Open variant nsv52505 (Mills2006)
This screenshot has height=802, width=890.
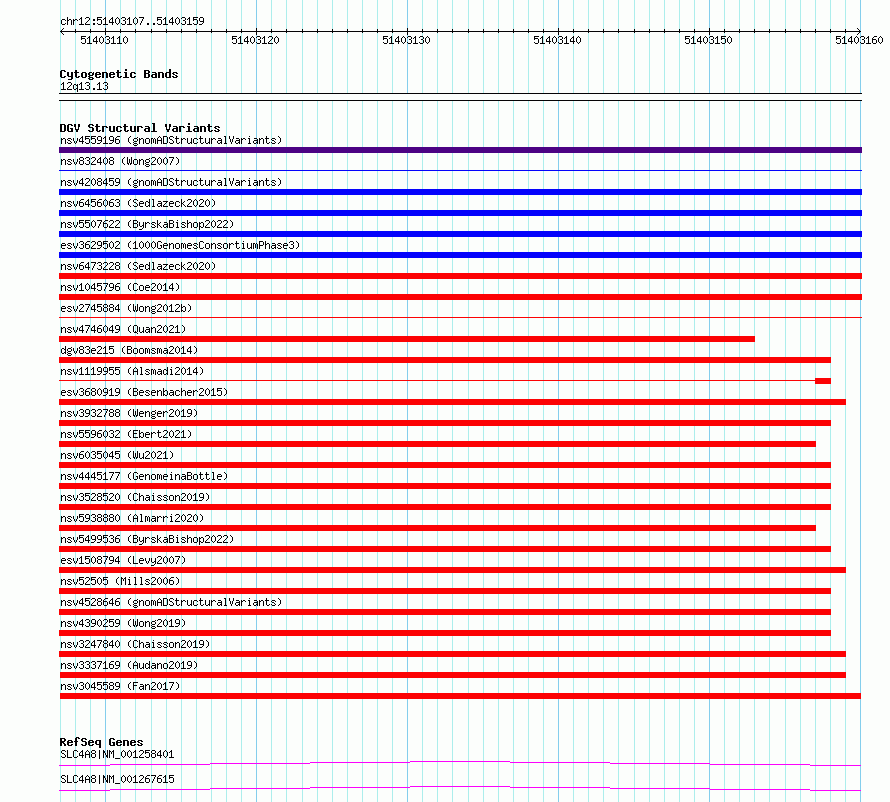pyautogui.click(x=120, y=581)
